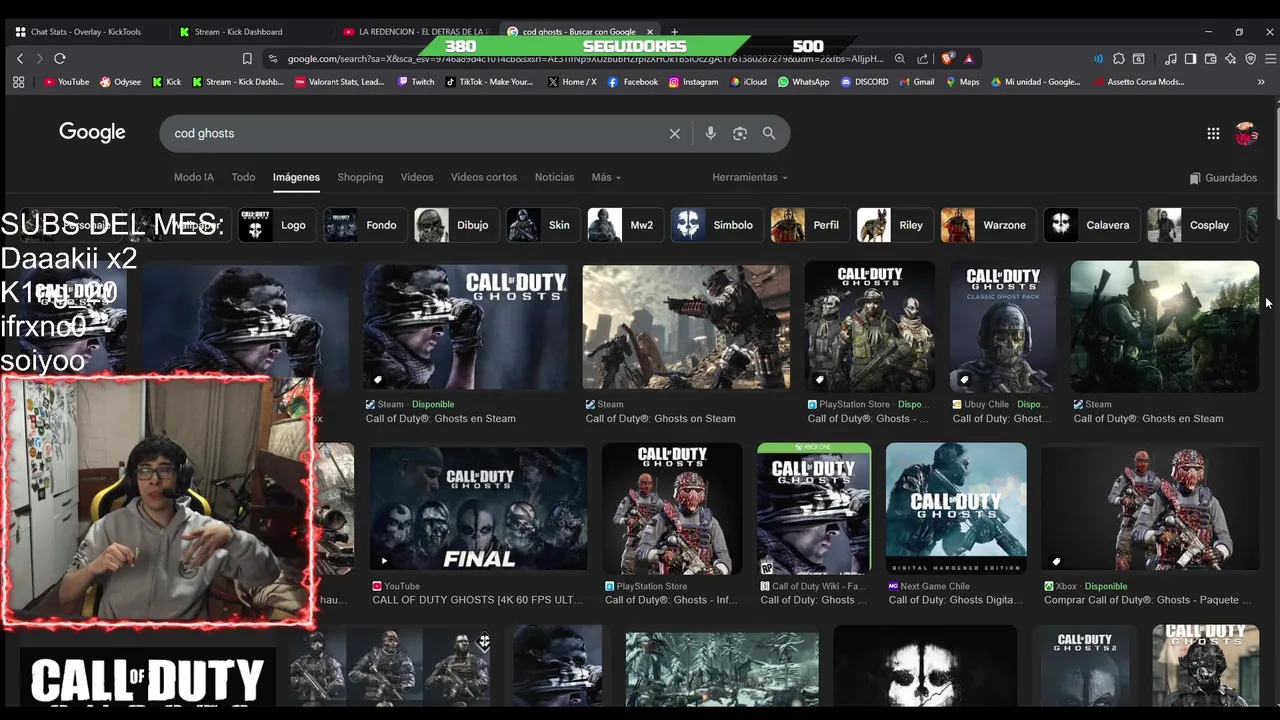The image size is (1280, 720).
Task: Open the browser hamburger menu
Action: click(x=1270, y=59)
